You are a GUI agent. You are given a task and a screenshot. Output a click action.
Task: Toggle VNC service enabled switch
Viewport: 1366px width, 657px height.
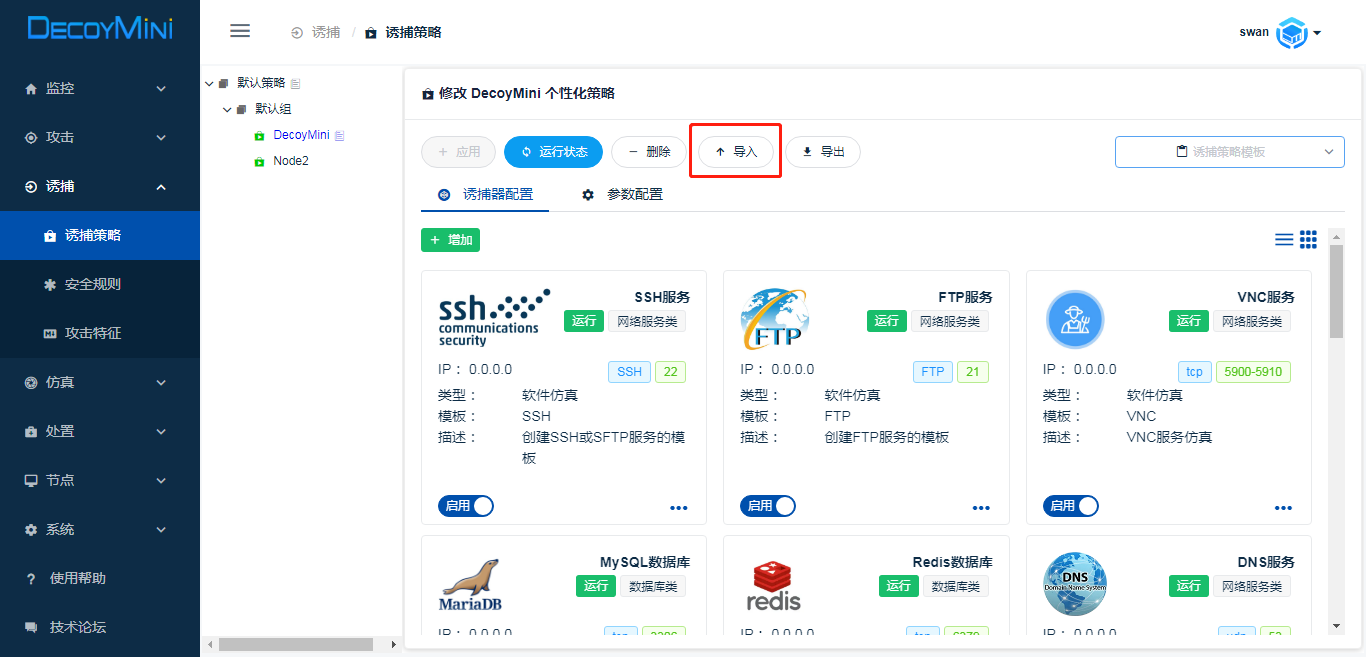[1071, 506]
